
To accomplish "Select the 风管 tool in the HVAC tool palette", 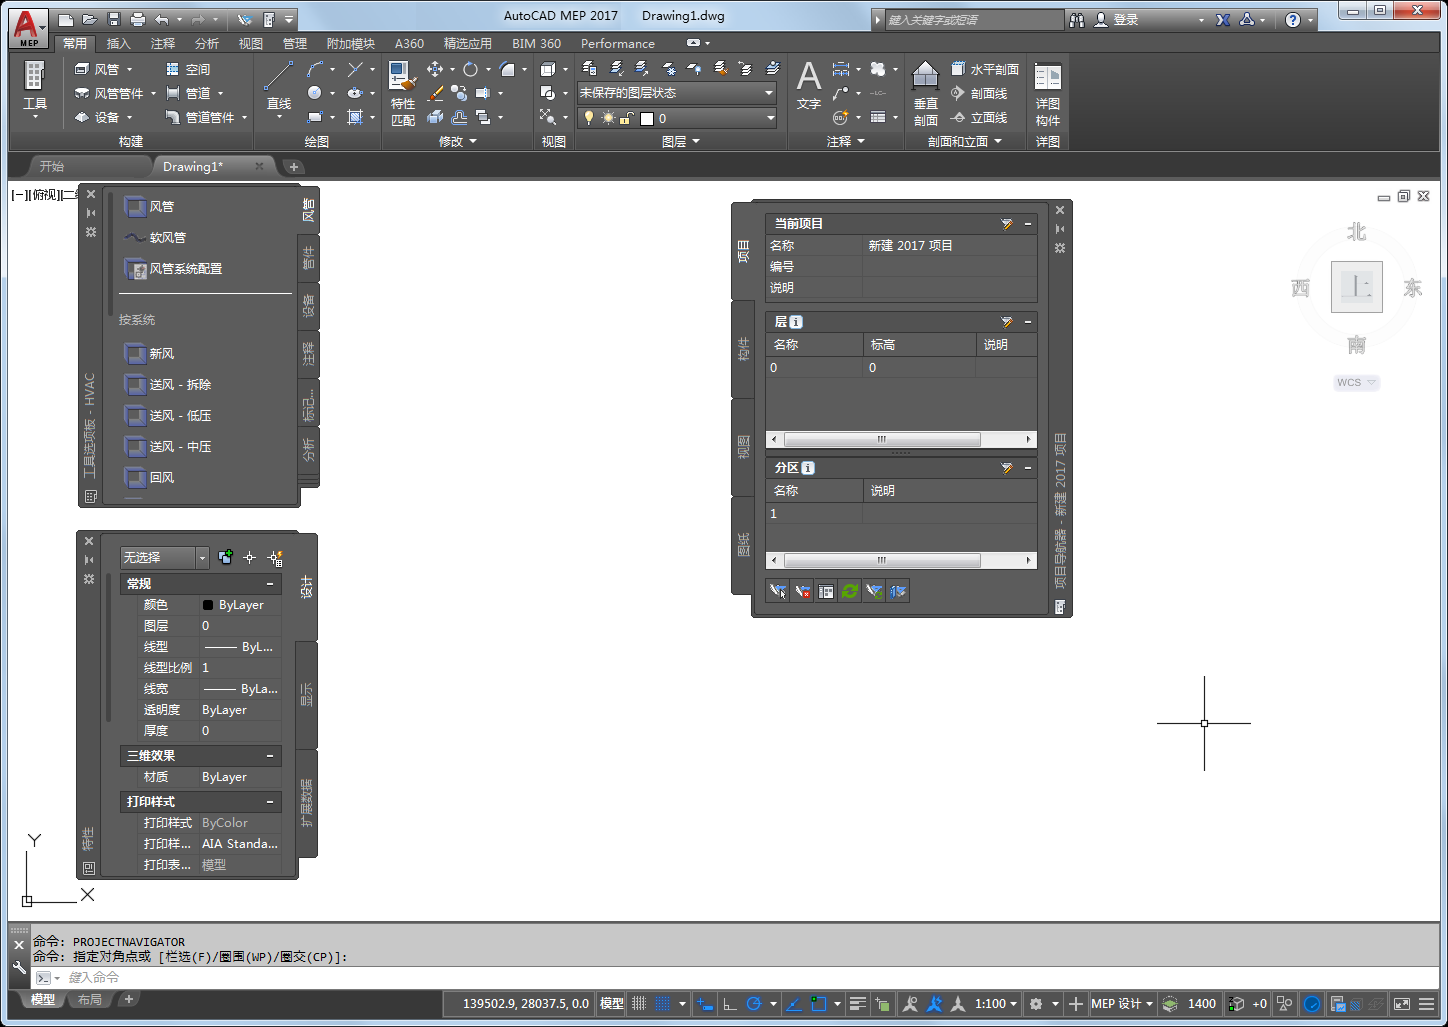I will coord(149,207).
